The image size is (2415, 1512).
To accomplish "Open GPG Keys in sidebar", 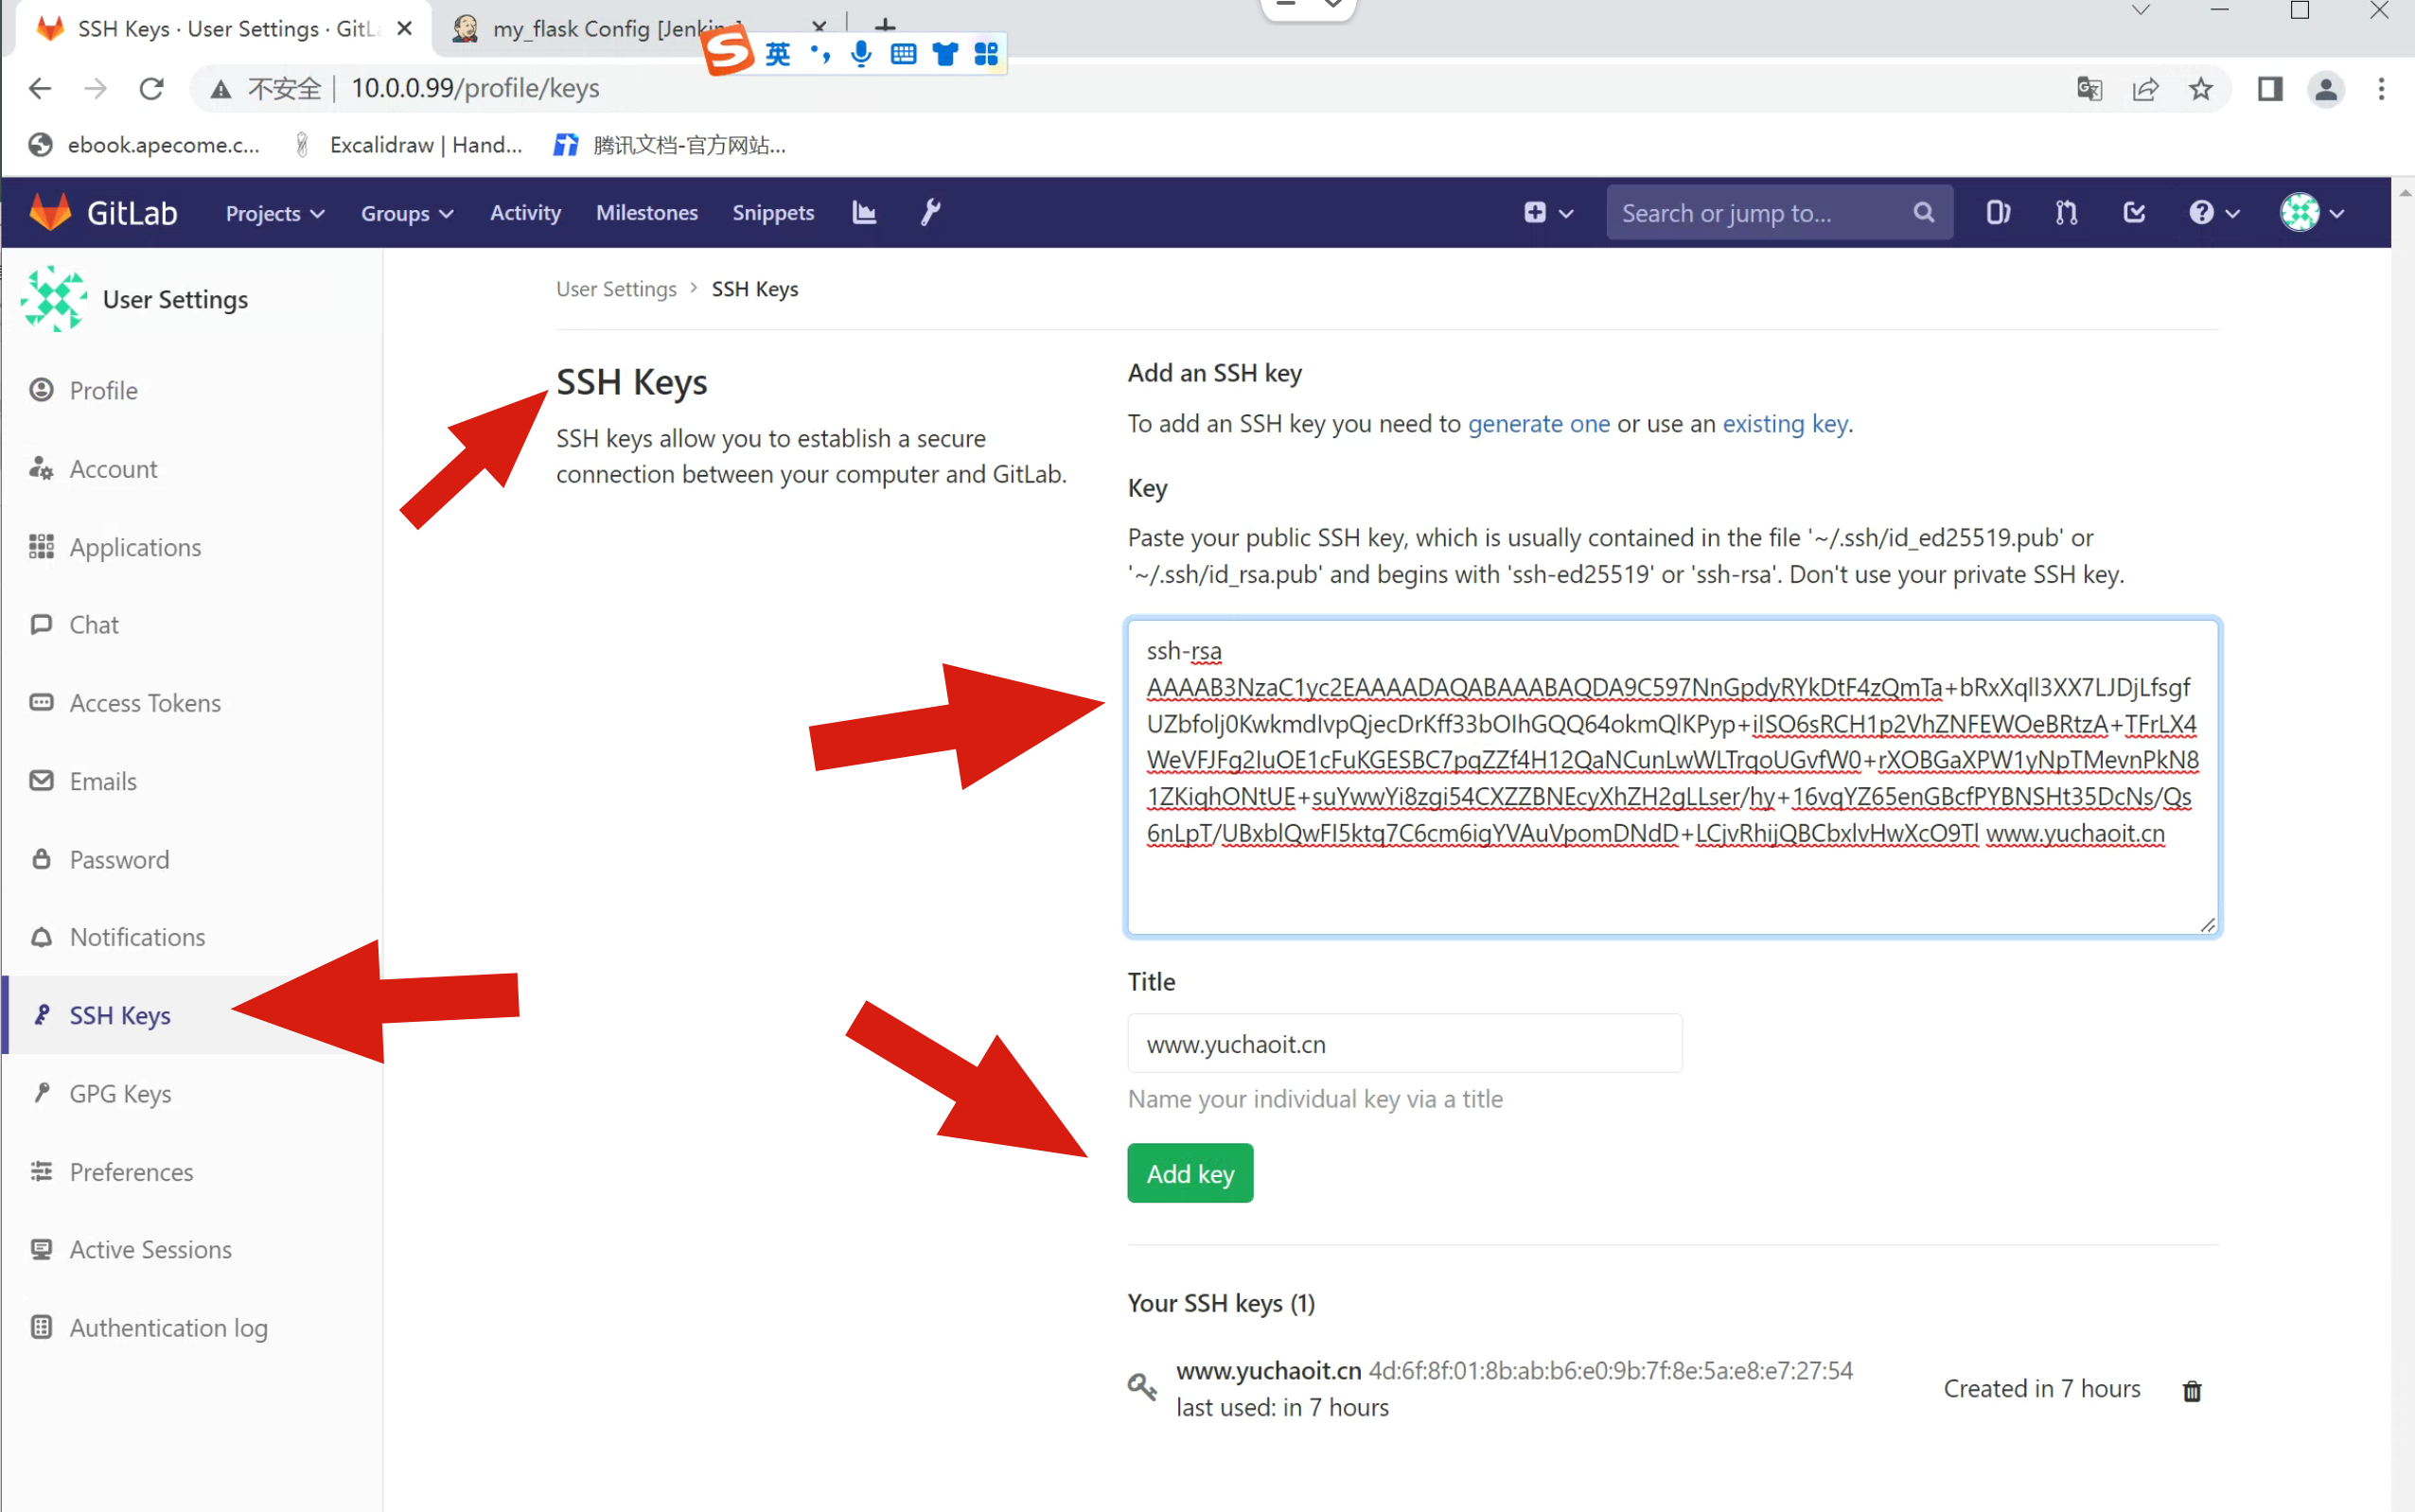I will coord(120,1093).
